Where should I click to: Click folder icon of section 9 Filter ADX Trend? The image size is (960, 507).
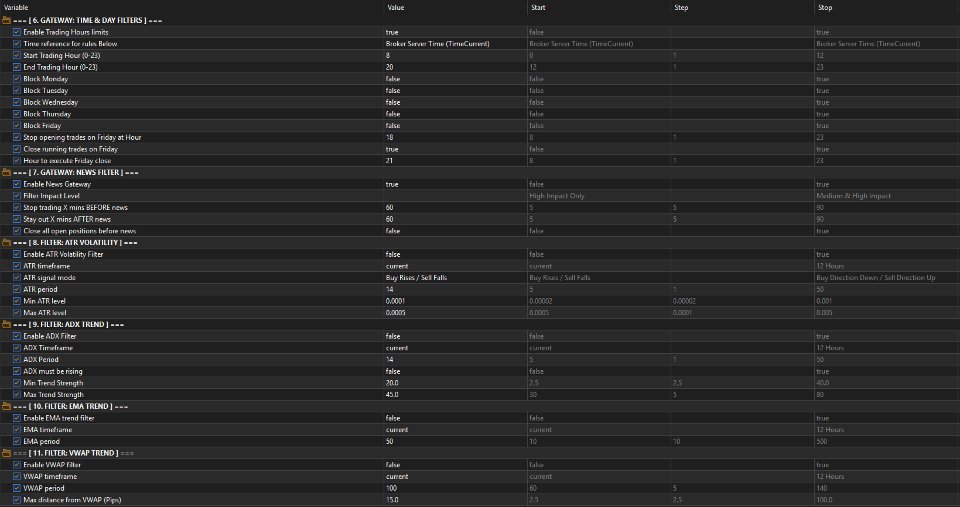[x=6, y=325]
